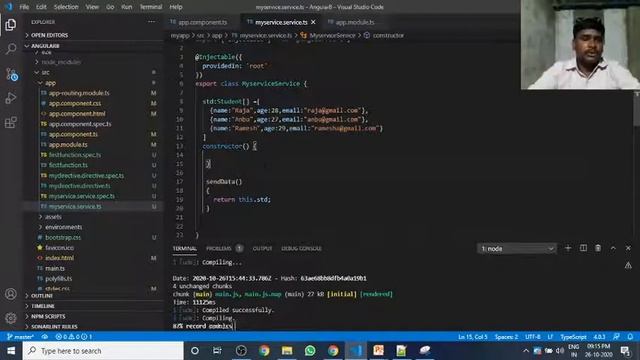640x360 pixels.
Task: Click the constructor breadcrumb item
Action: (x=388, y=36)
